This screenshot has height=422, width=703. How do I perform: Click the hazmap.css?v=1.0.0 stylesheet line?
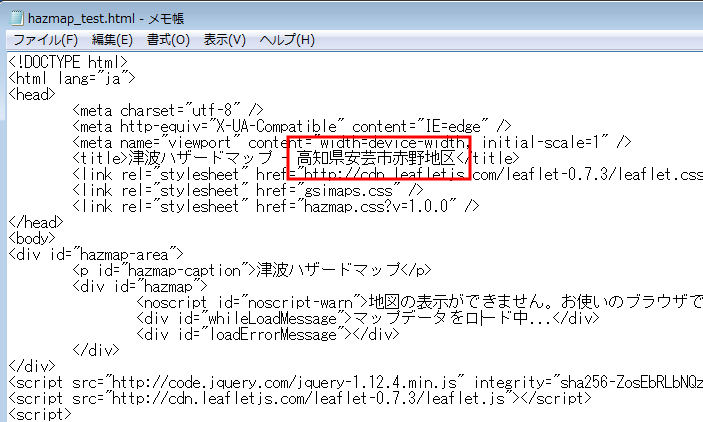click(x=276, y=207)
